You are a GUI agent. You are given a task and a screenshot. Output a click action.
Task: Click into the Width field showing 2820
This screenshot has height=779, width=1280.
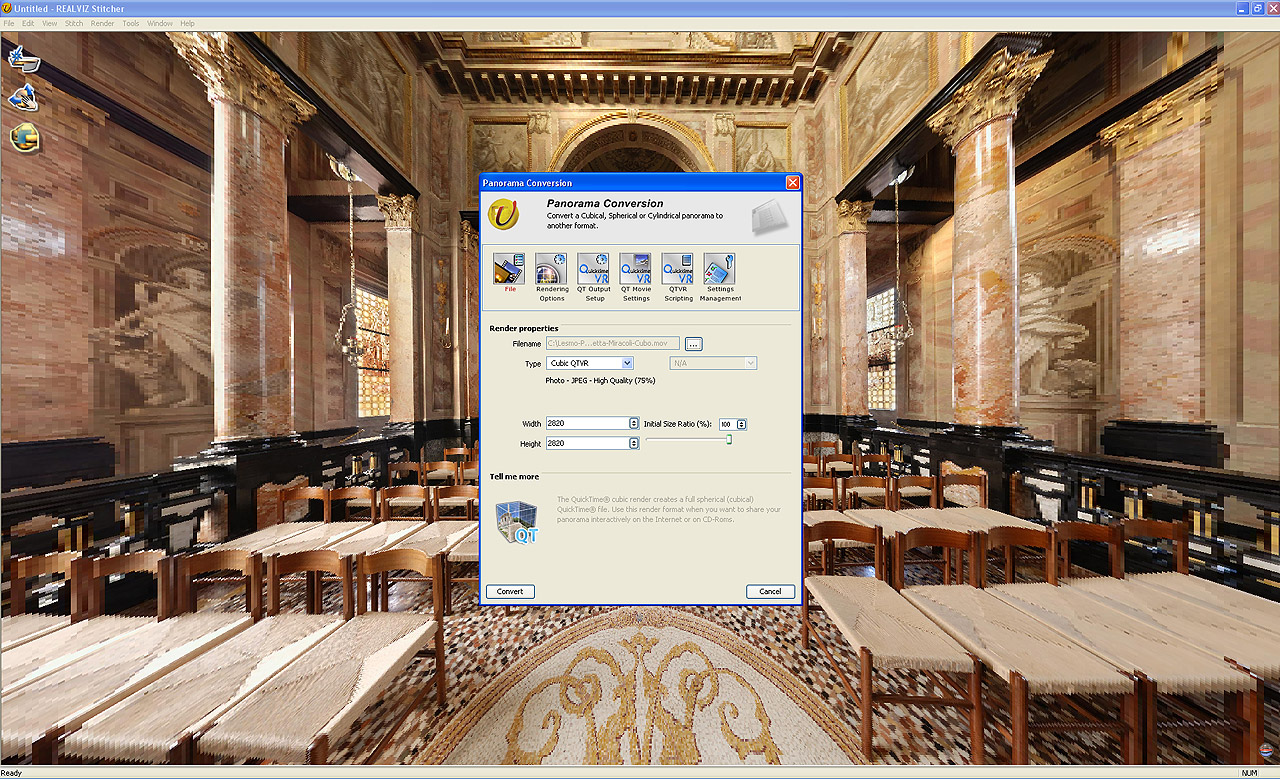point(587,423)
